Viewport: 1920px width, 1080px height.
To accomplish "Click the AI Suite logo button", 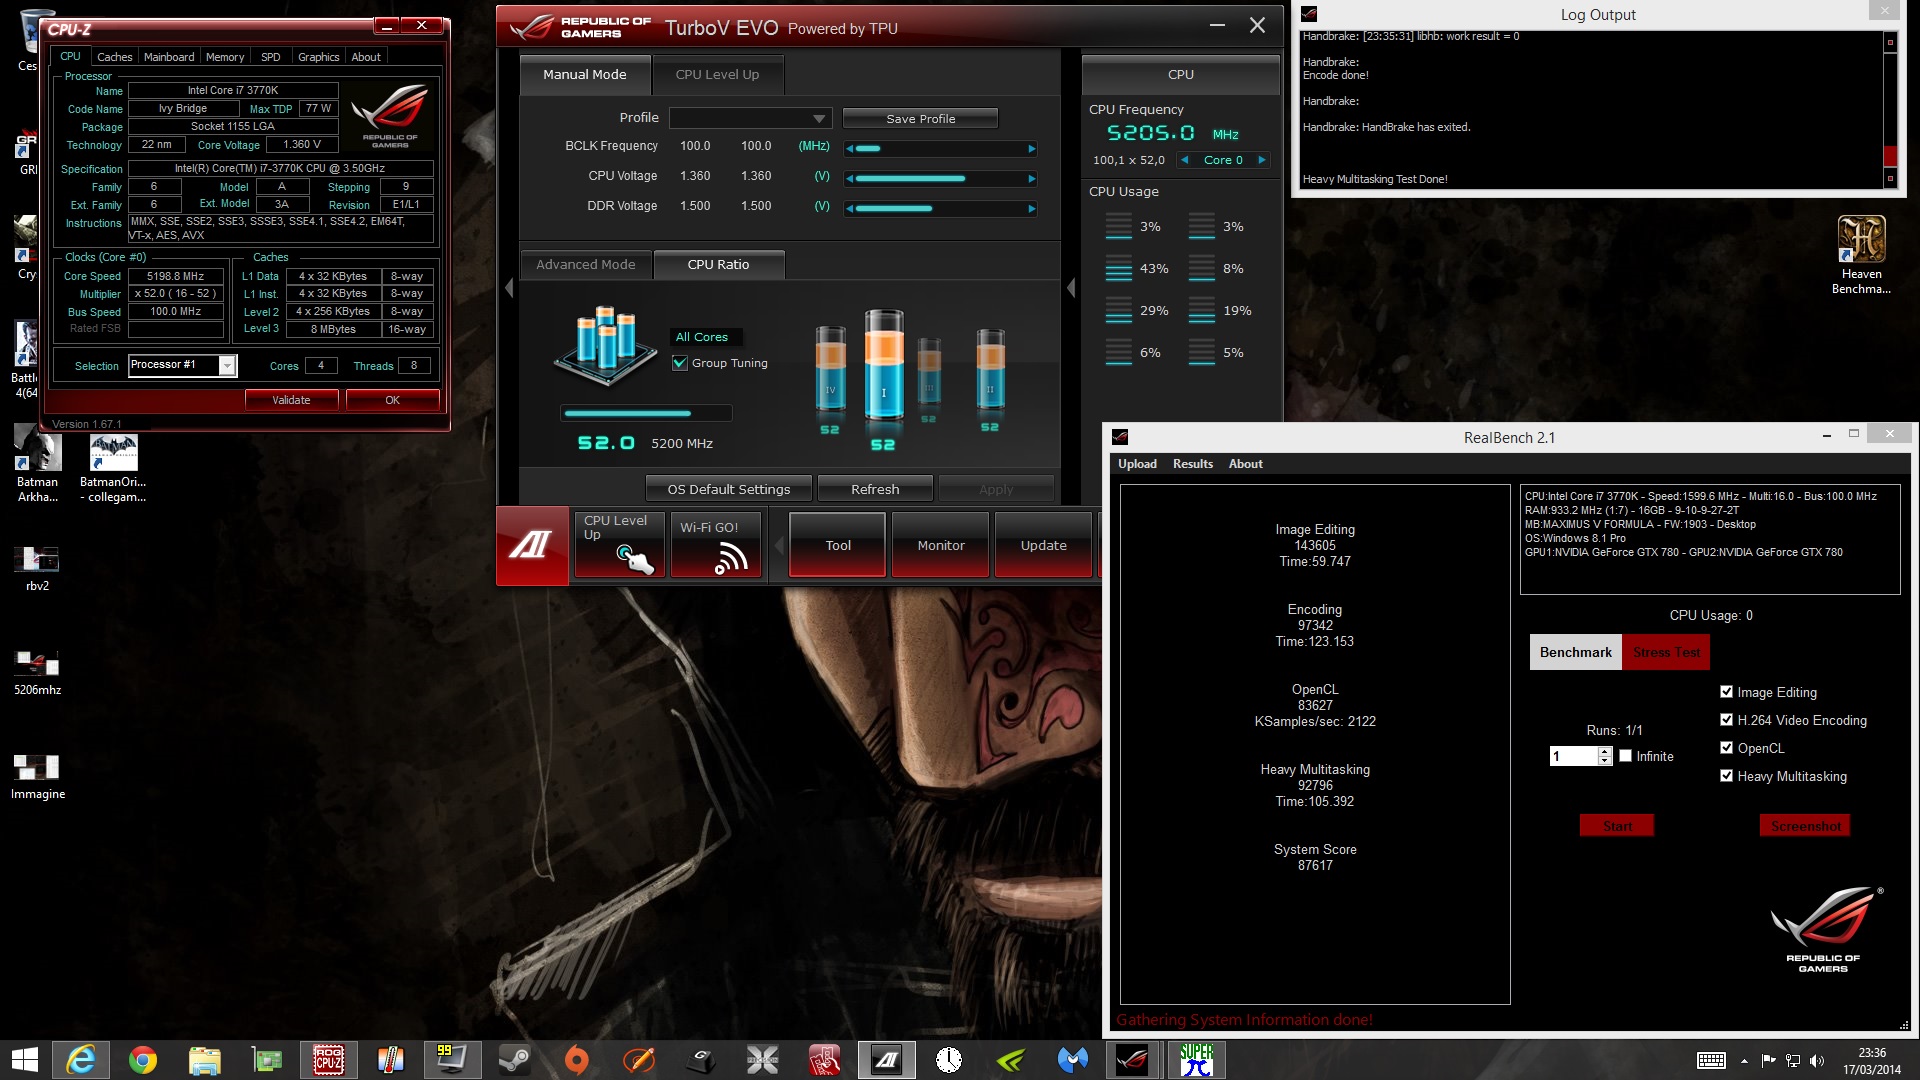I will click(532, 545).
